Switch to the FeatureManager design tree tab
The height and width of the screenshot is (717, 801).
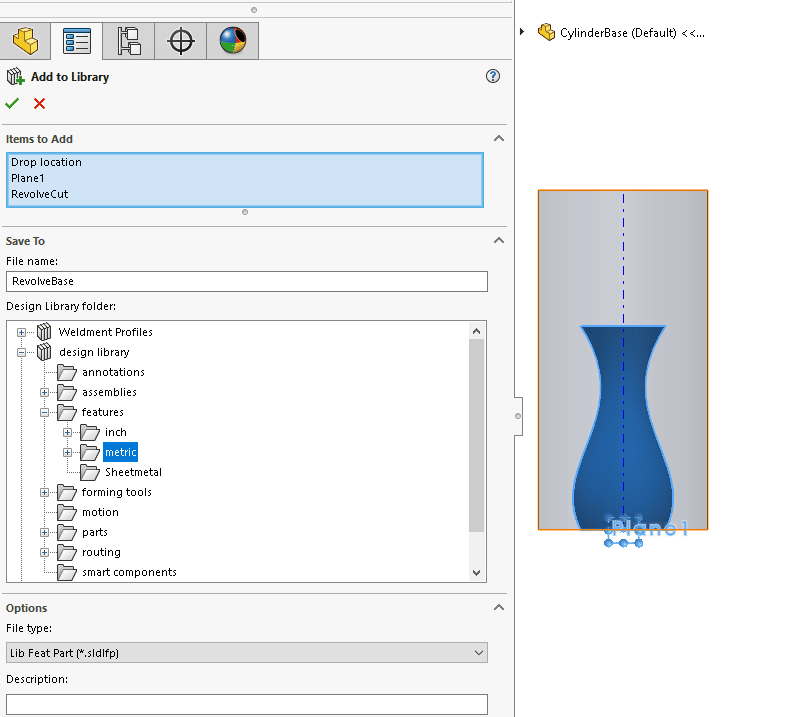[x=25, y=40]
